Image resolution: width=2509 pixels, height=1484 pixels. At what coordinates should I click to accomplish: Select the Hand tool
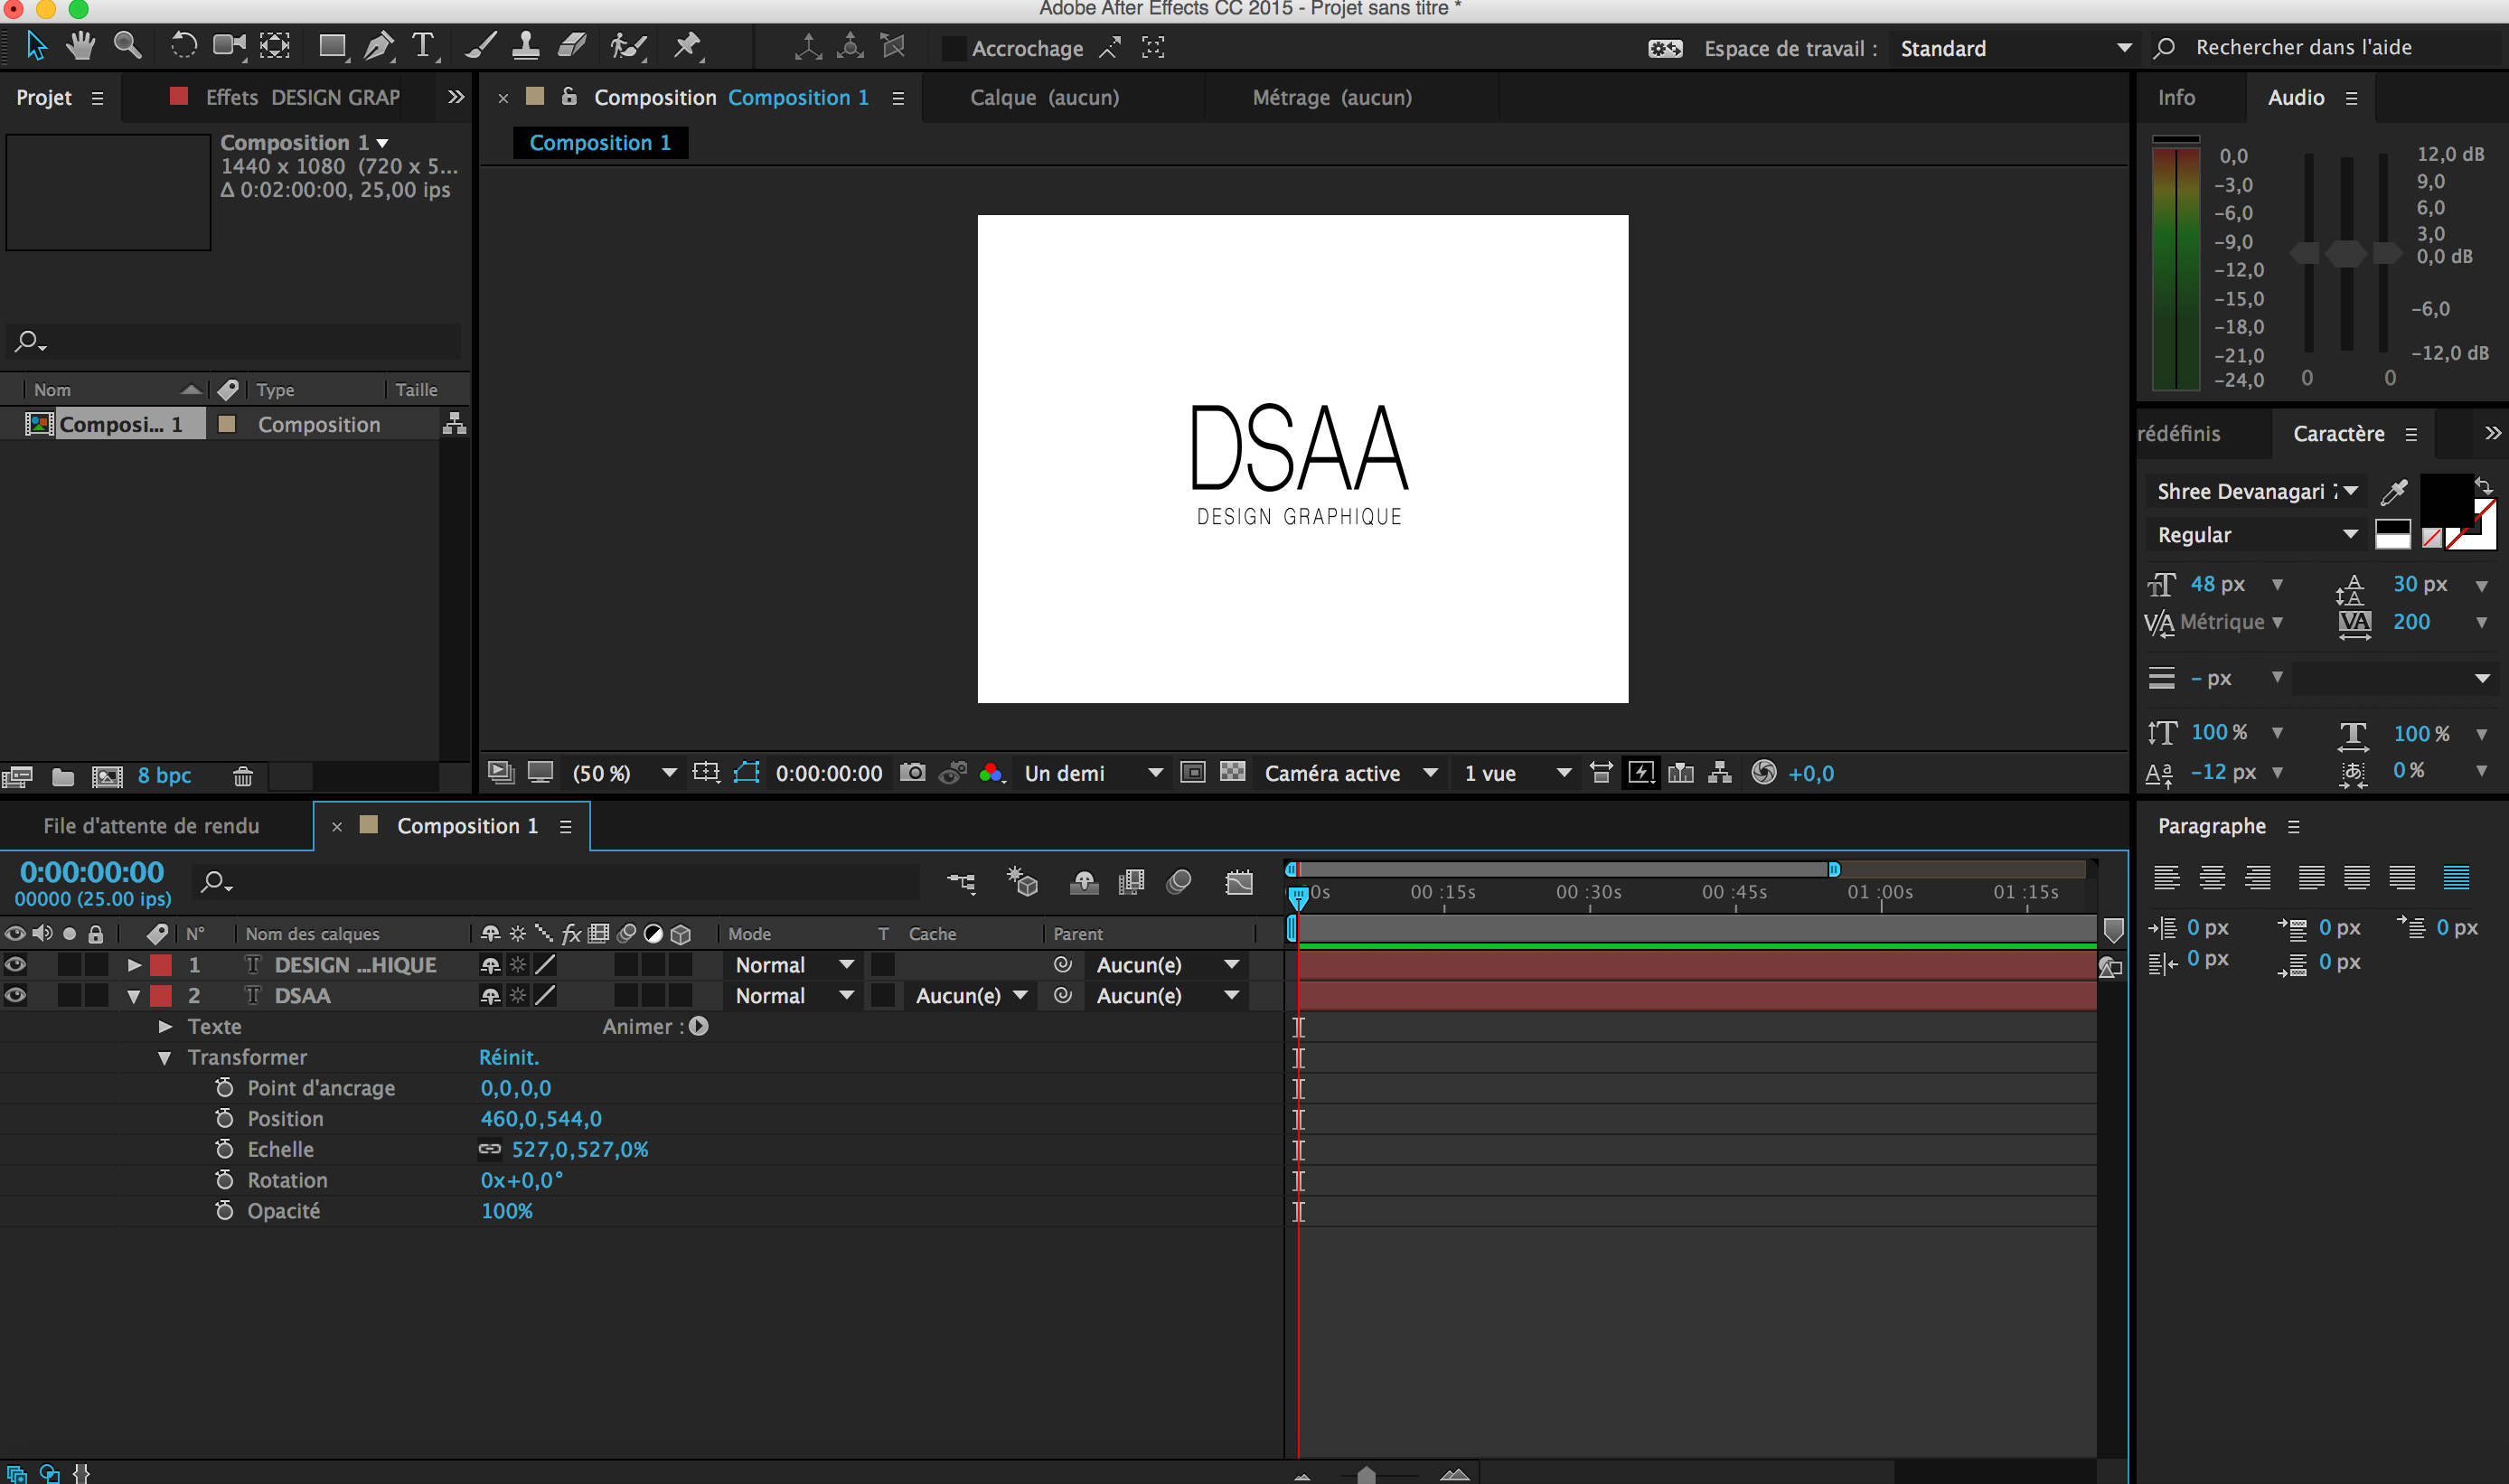coord(80,46)
